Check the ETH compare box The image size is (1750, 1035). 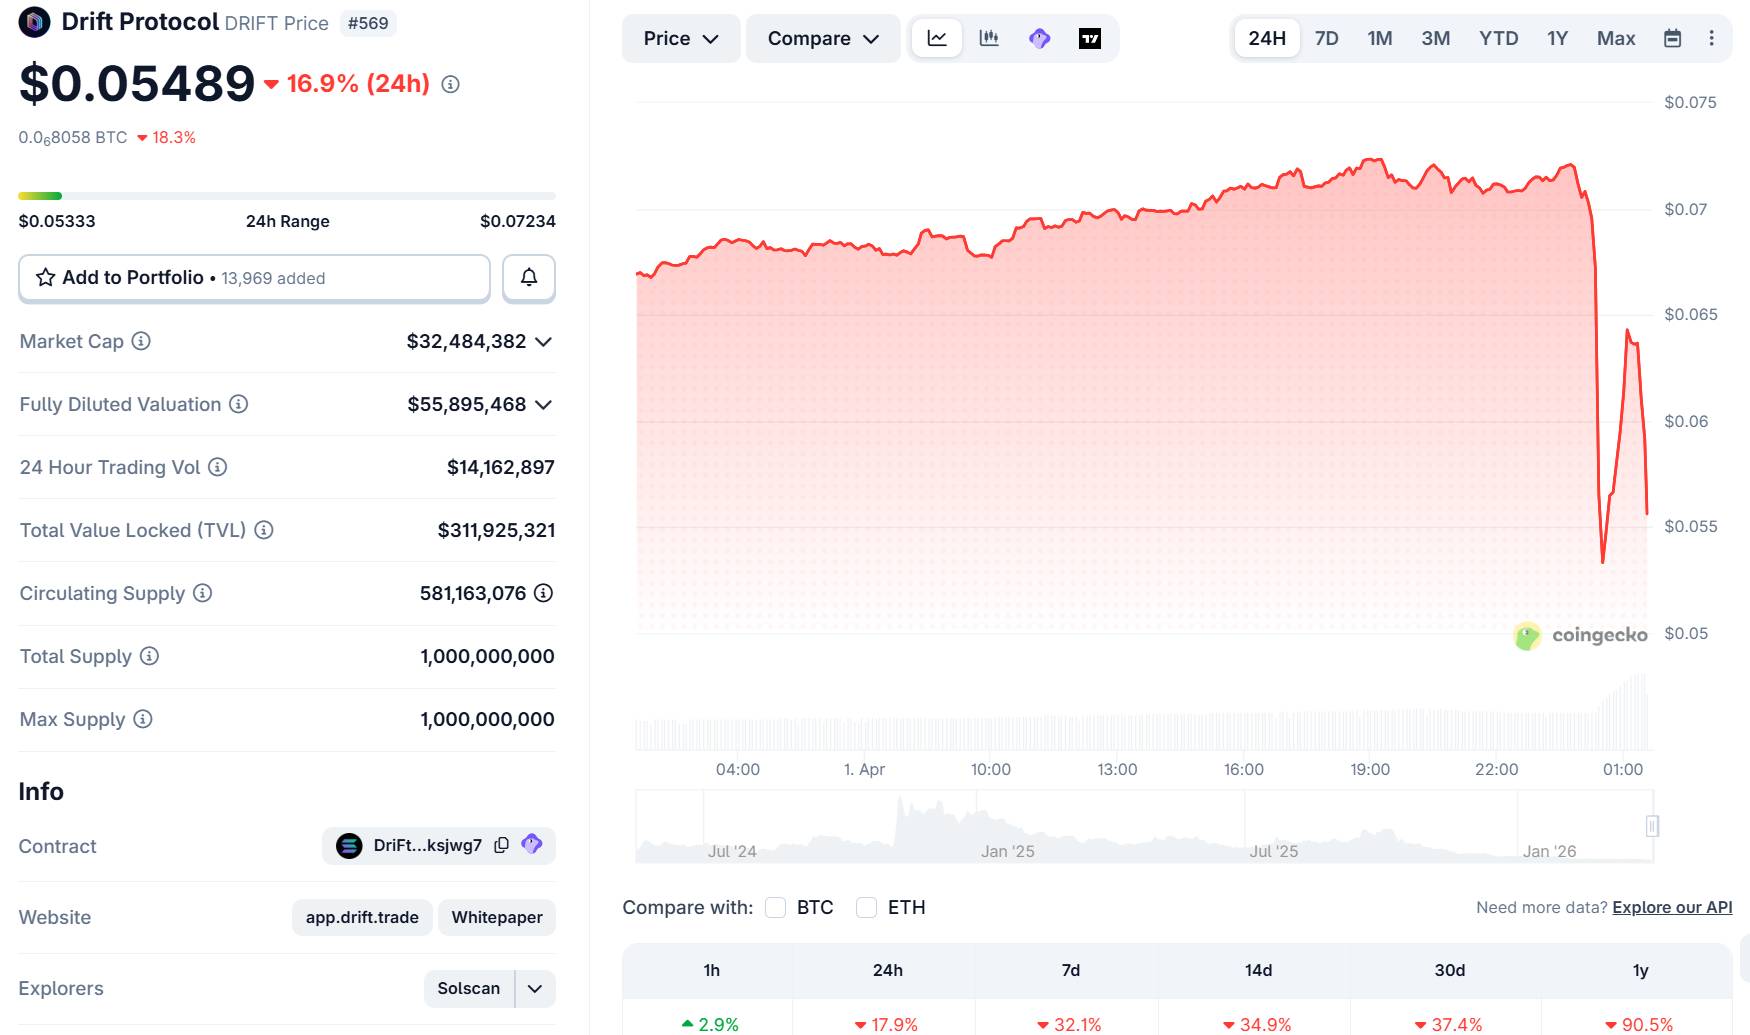pos(866,907)
